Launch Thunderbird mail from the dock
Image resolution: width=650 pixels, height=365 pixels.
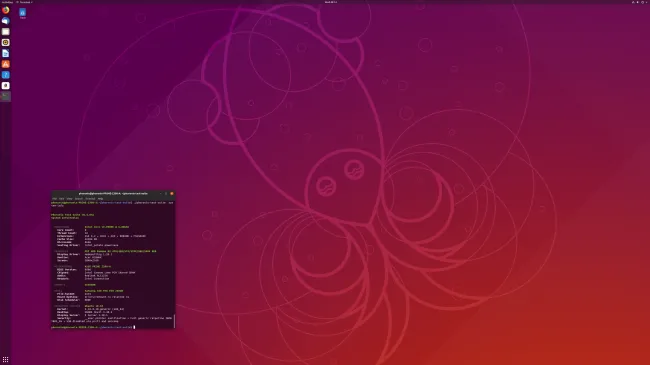tap(5, 21)
